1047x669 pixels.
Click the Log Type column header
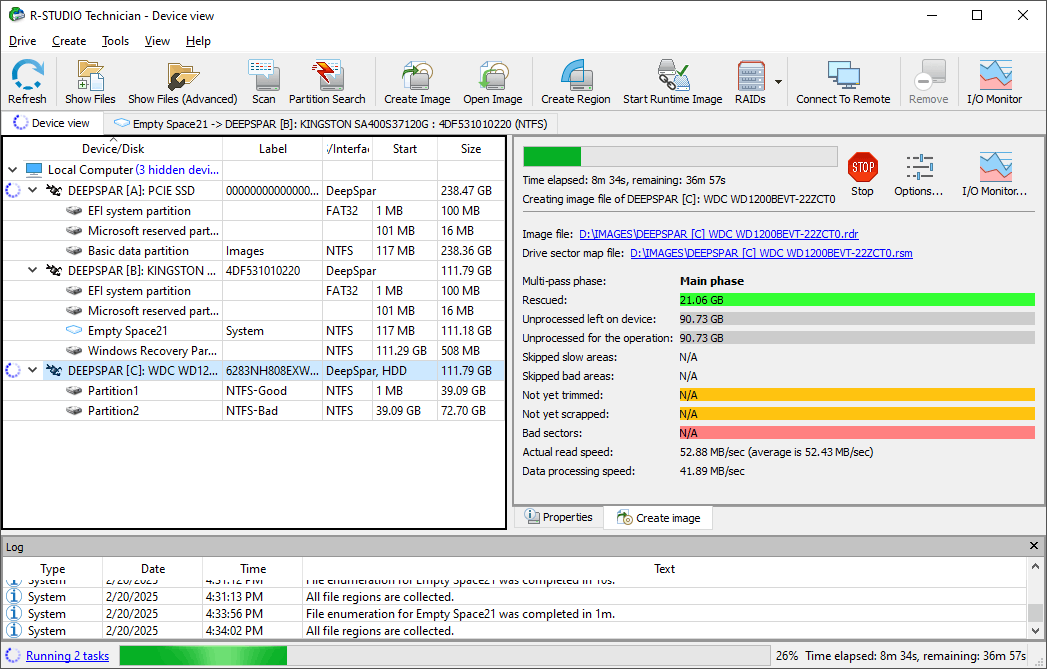53,569
